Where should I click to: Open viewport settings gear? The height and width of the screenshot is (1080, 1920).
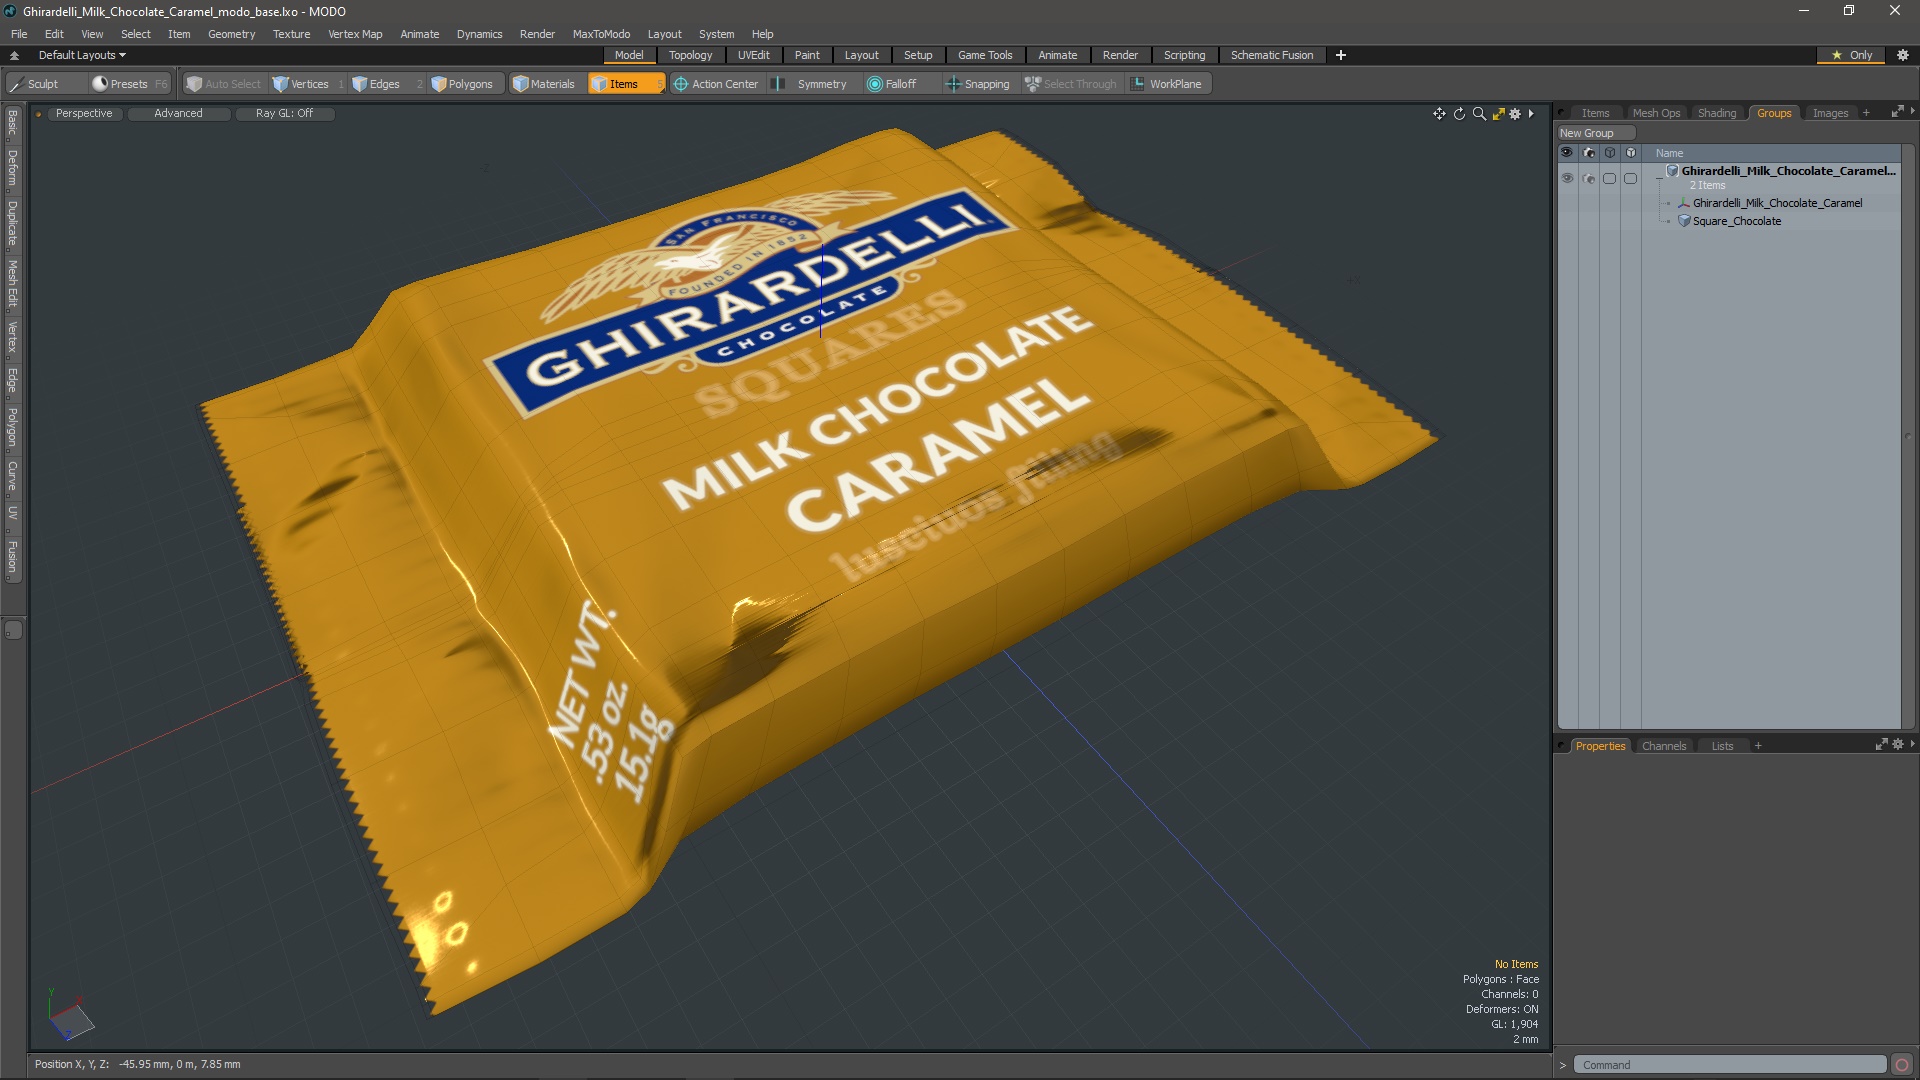(1515, 114)
